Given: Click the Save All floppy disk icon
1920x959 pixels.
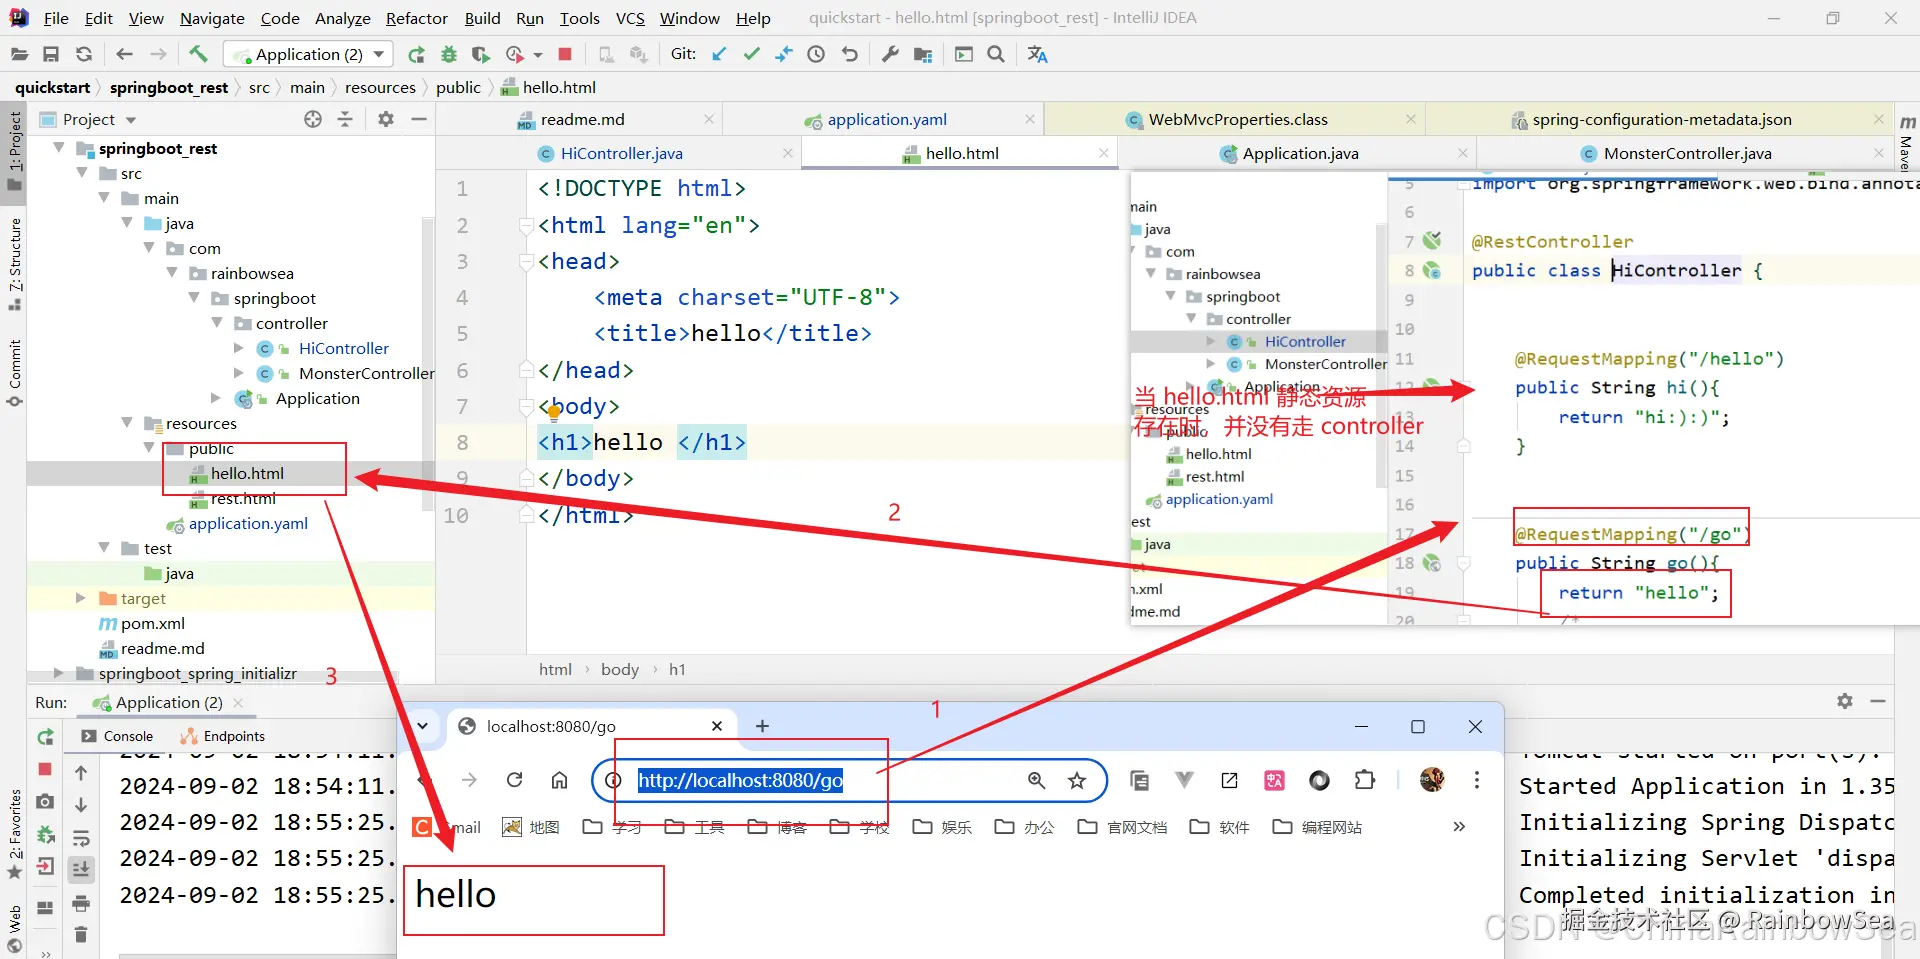Looking at the screenshot, I should (51, 54).
